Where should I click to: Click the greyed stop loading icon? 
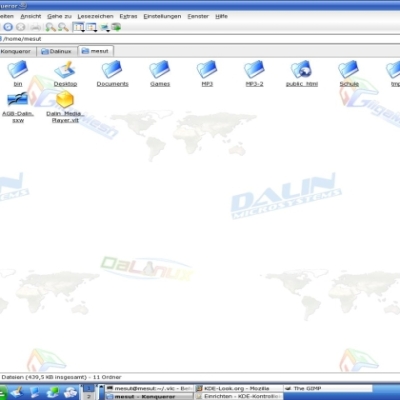tap(21, 27)
